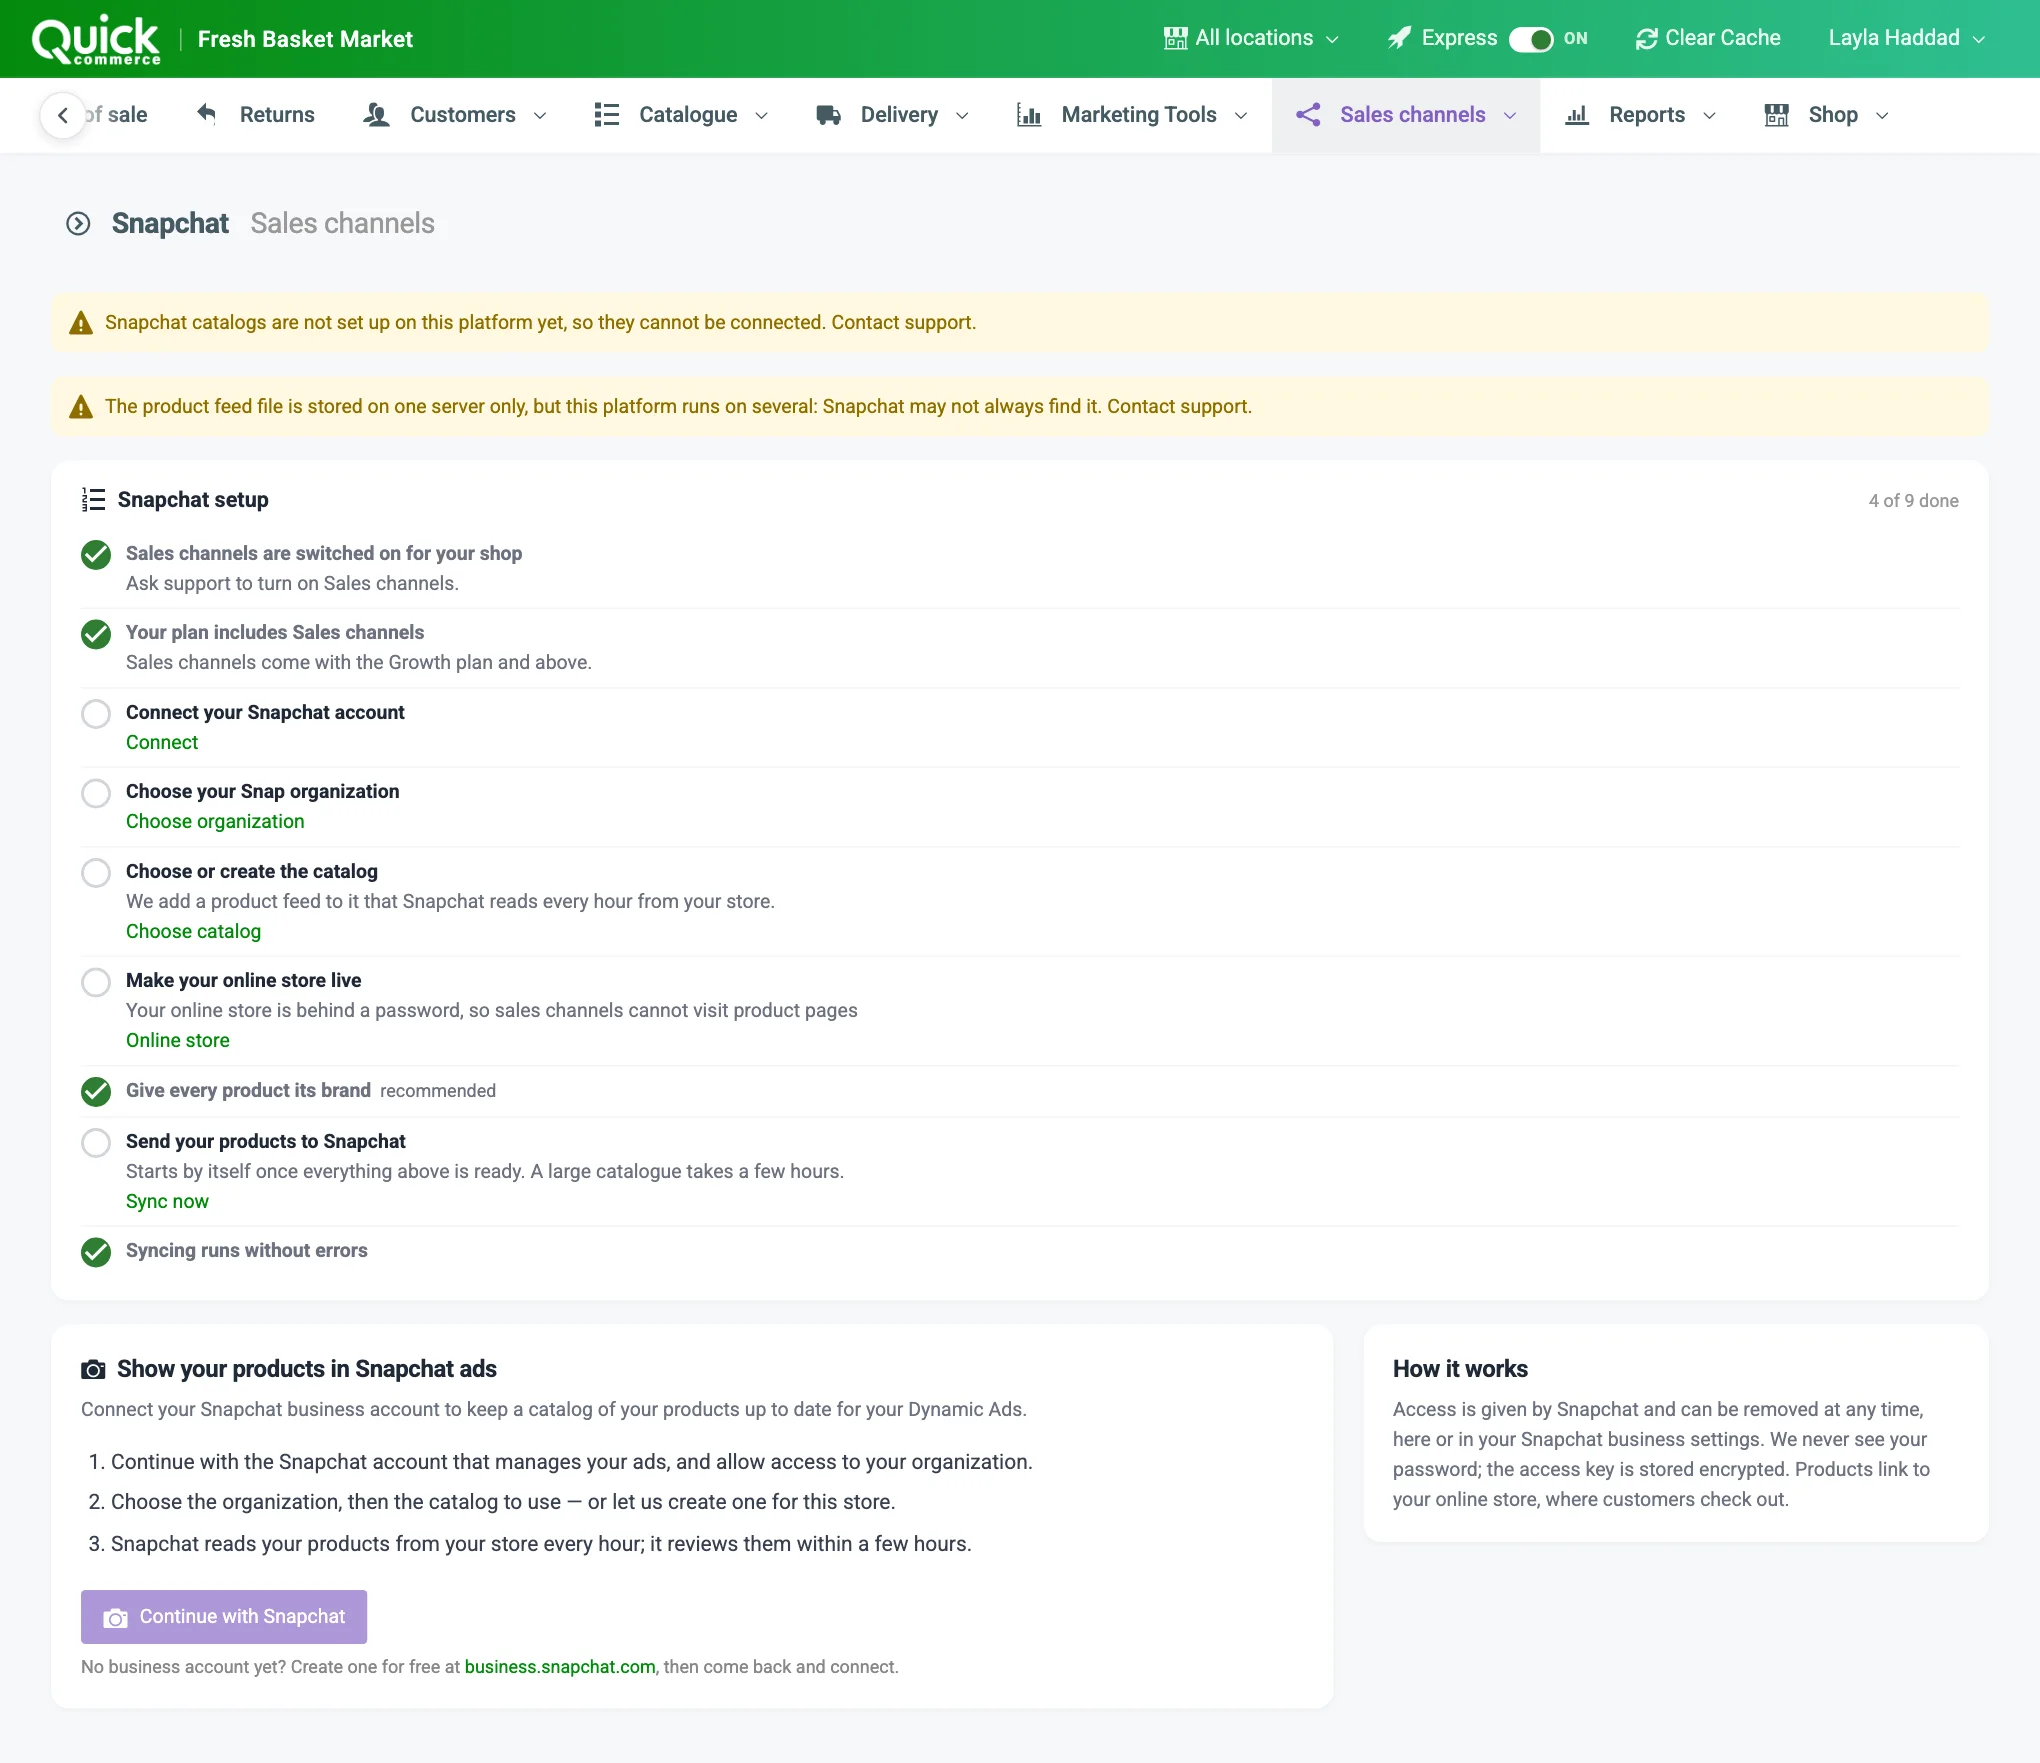Image resolution: width=2040 pixels, height=1763 pixels.
Task: Click the circle for Choose your Snap organization
Action: coord(96,793)
